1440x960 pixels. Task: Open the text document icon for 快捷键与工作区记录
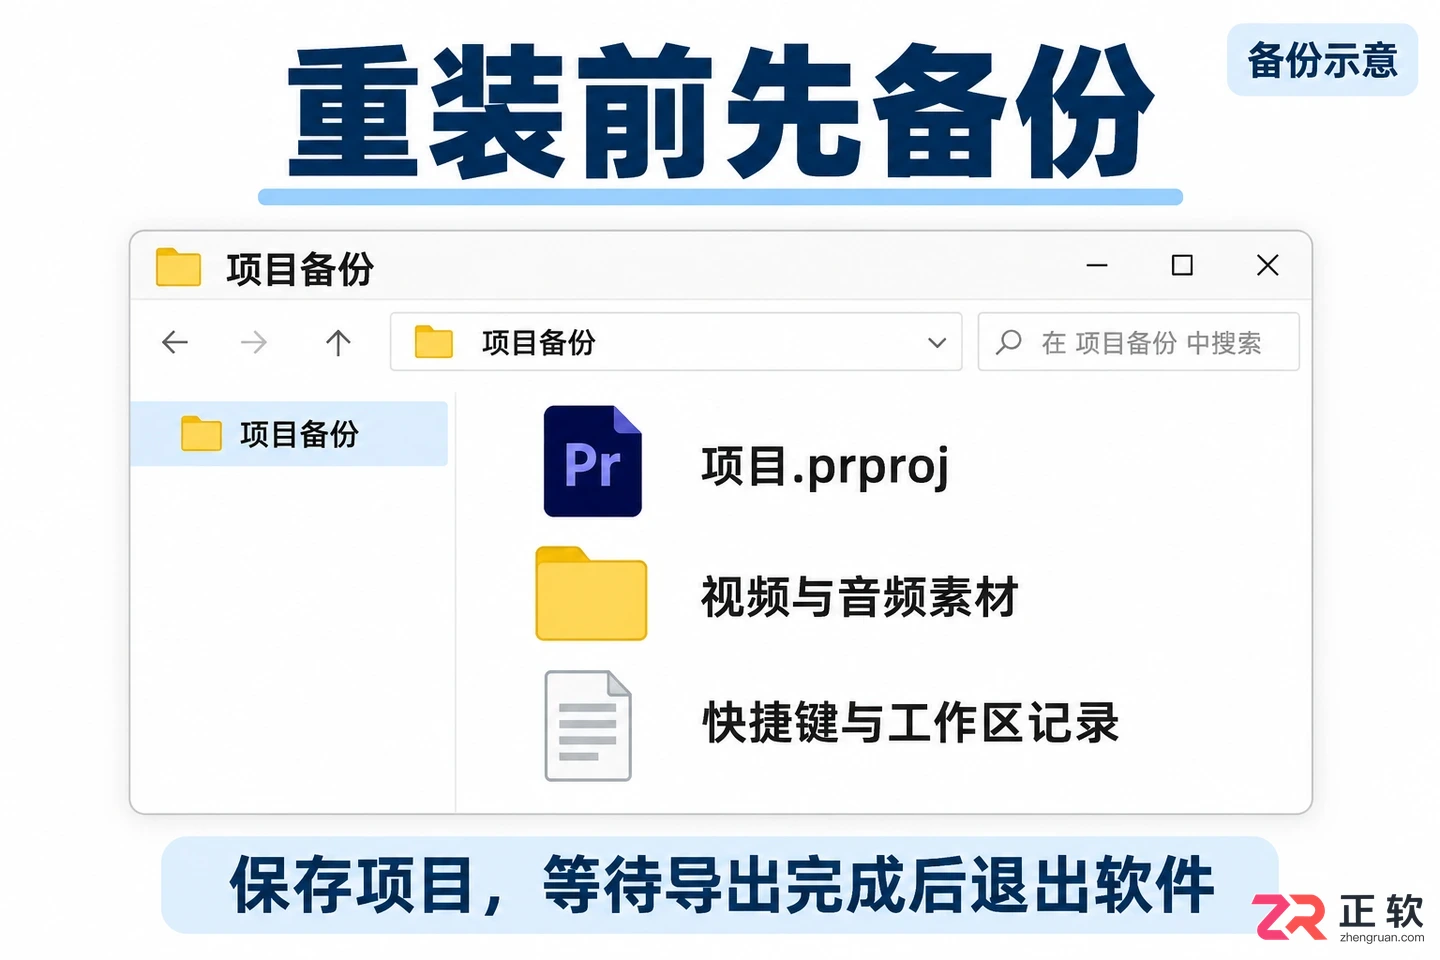coord(588,725)
